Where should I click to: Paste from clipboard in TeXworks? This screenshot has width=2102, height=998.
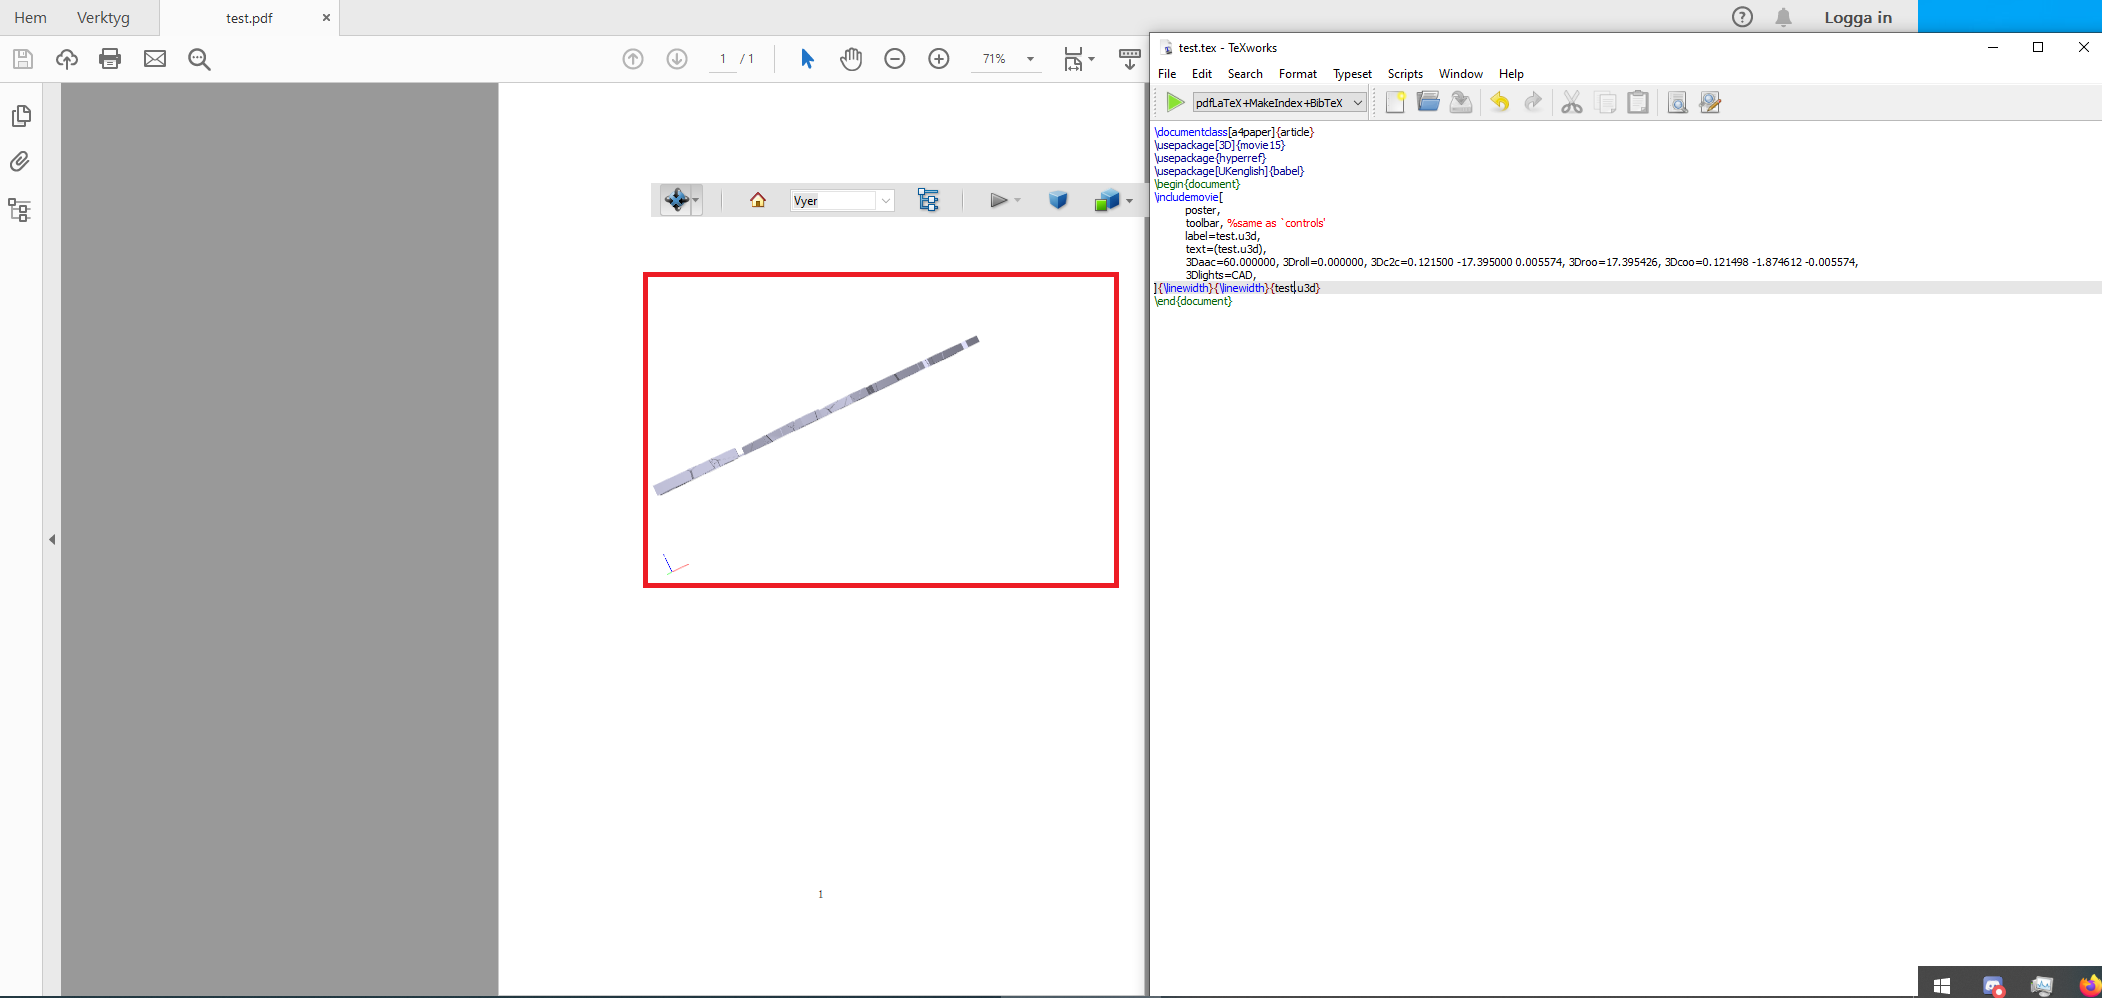pos(1638,102)
